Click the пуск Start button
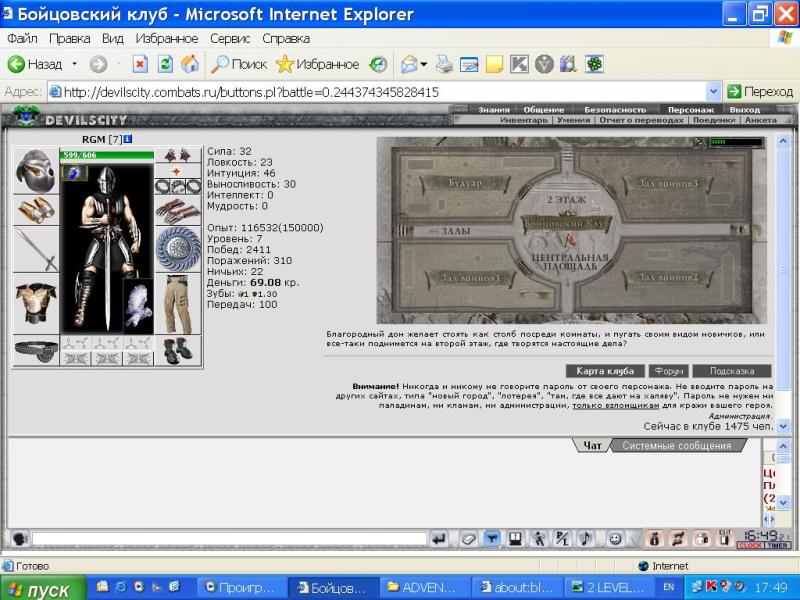This screenshot has height=600, width=800. coord(42,589)
